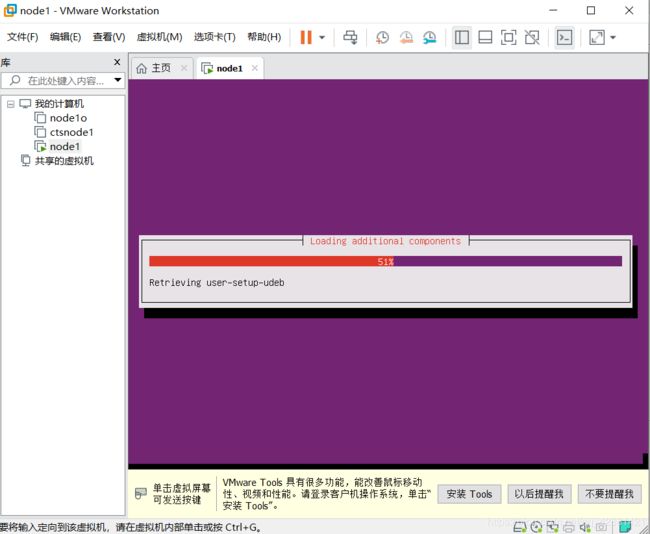
Task: Switch to the 主页 home tab
Action: click(161, 68)
